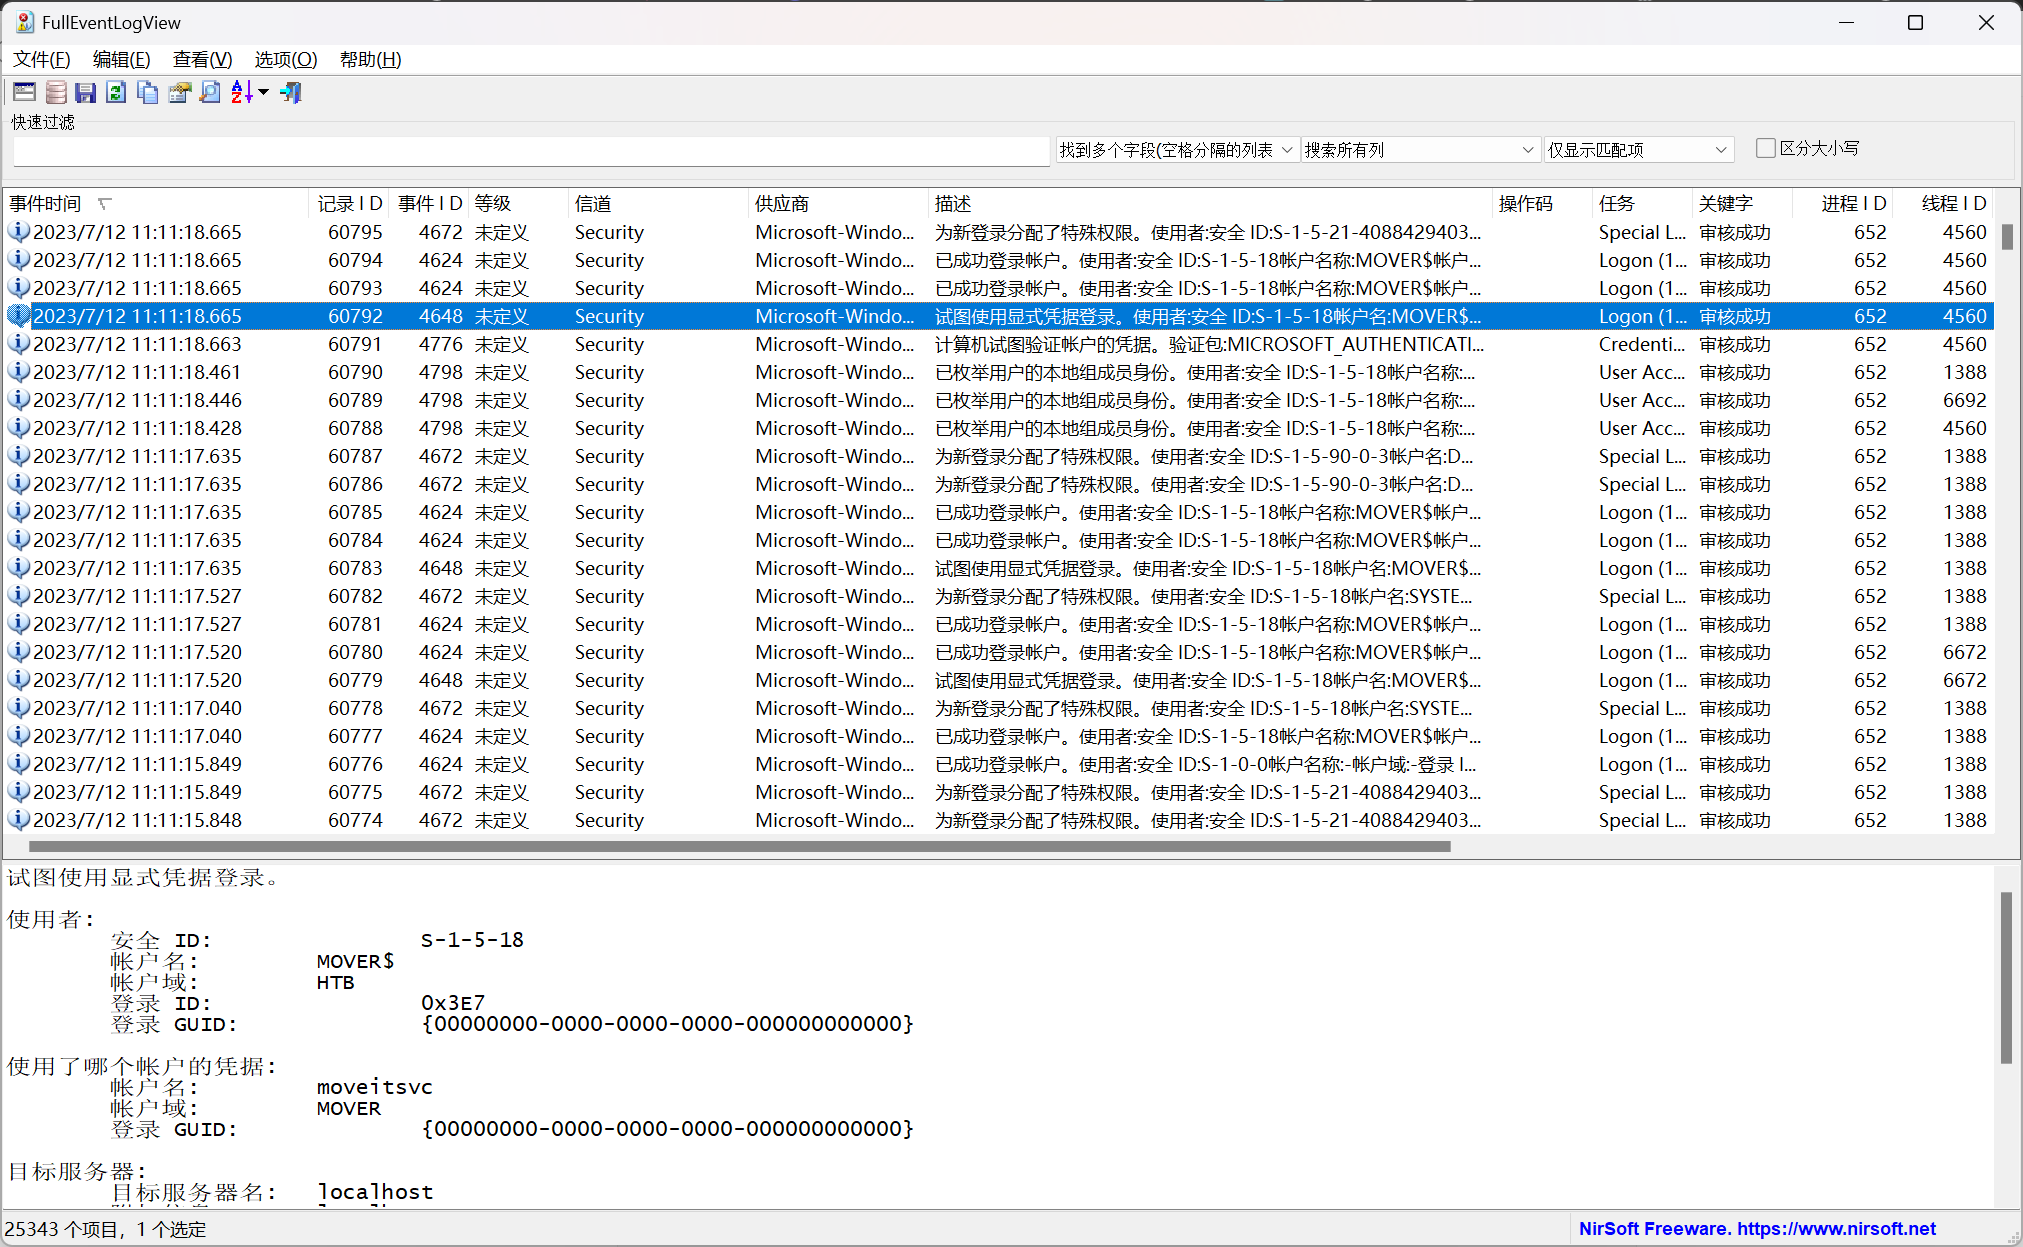Open the 找到多个字段 filter mode dropdown
2023x1247 pixels.
pyautogui.click(x=1177, y=150)
